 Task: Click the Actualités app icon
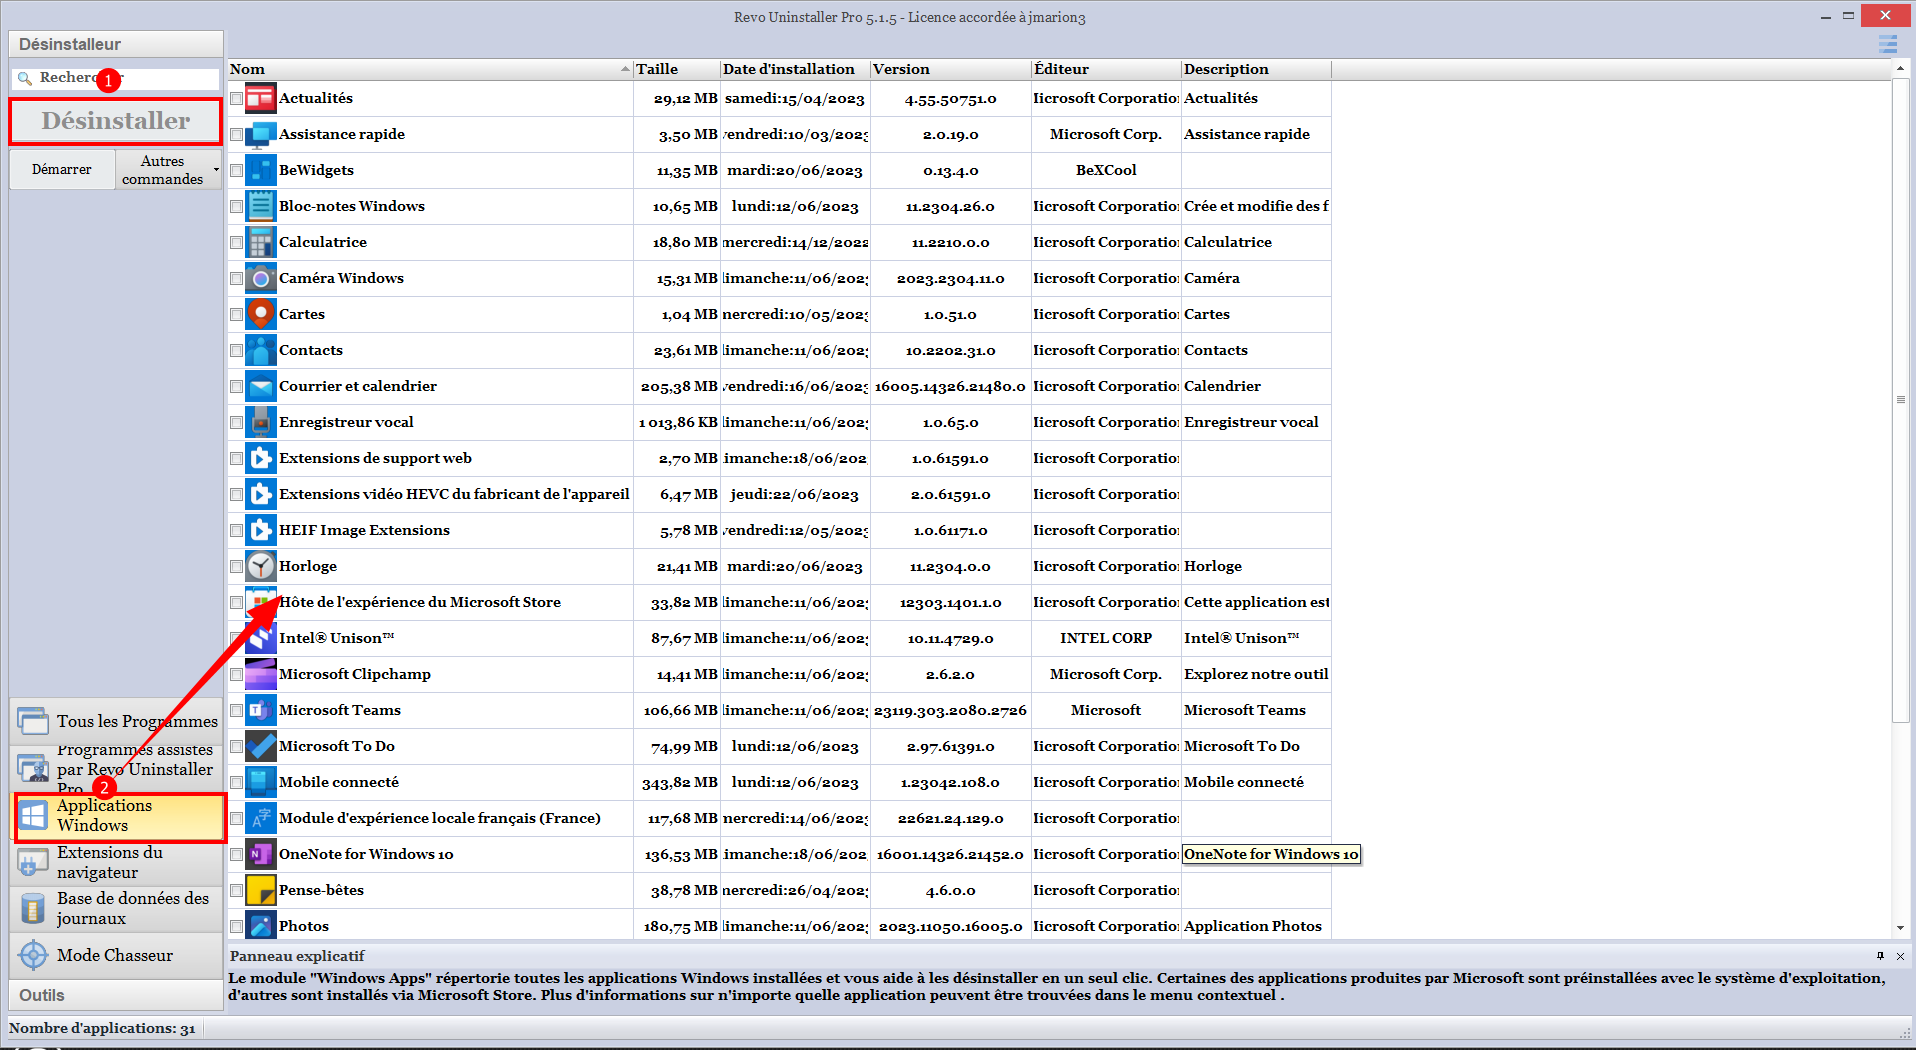(261, 98)
